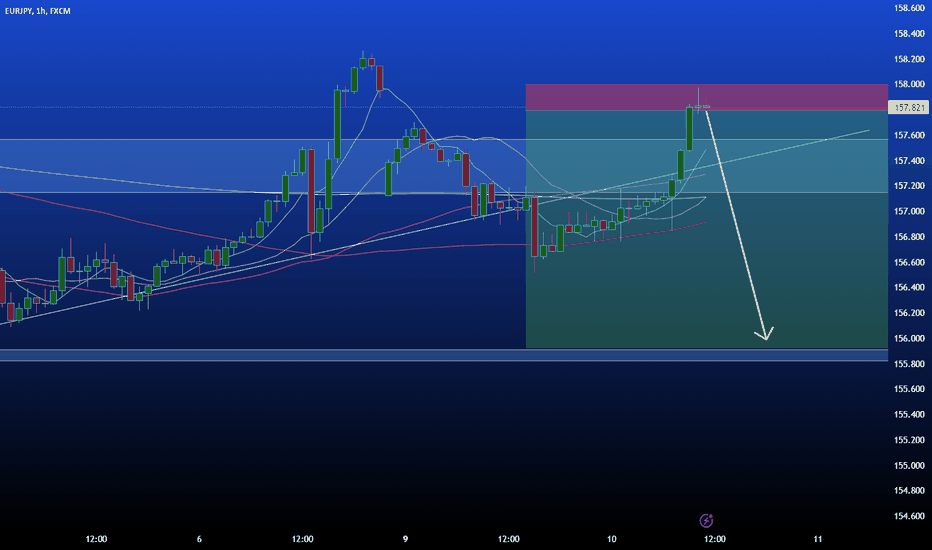Select the green profit-target zone of the short position
The width and height of the screenshot is (932, 550).
[x=707, y=229]
